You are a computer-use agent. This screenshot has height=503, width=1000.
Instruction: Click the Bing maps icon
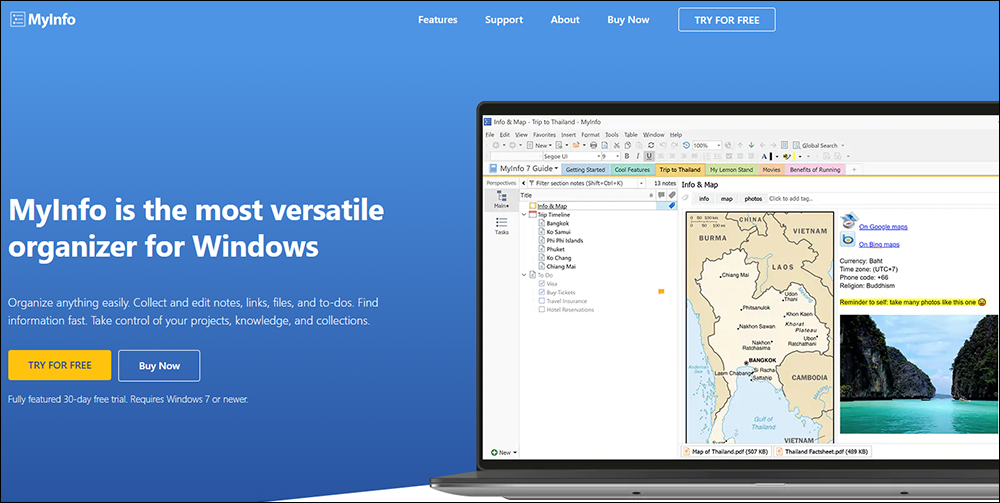[848, 240]
